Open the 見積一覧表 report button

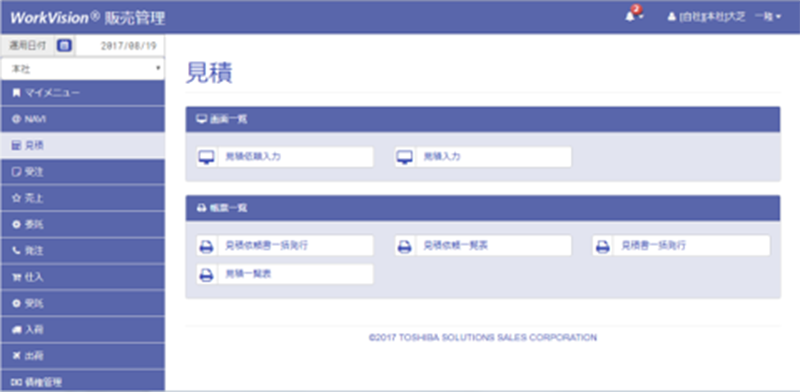[x=285, y=274]
